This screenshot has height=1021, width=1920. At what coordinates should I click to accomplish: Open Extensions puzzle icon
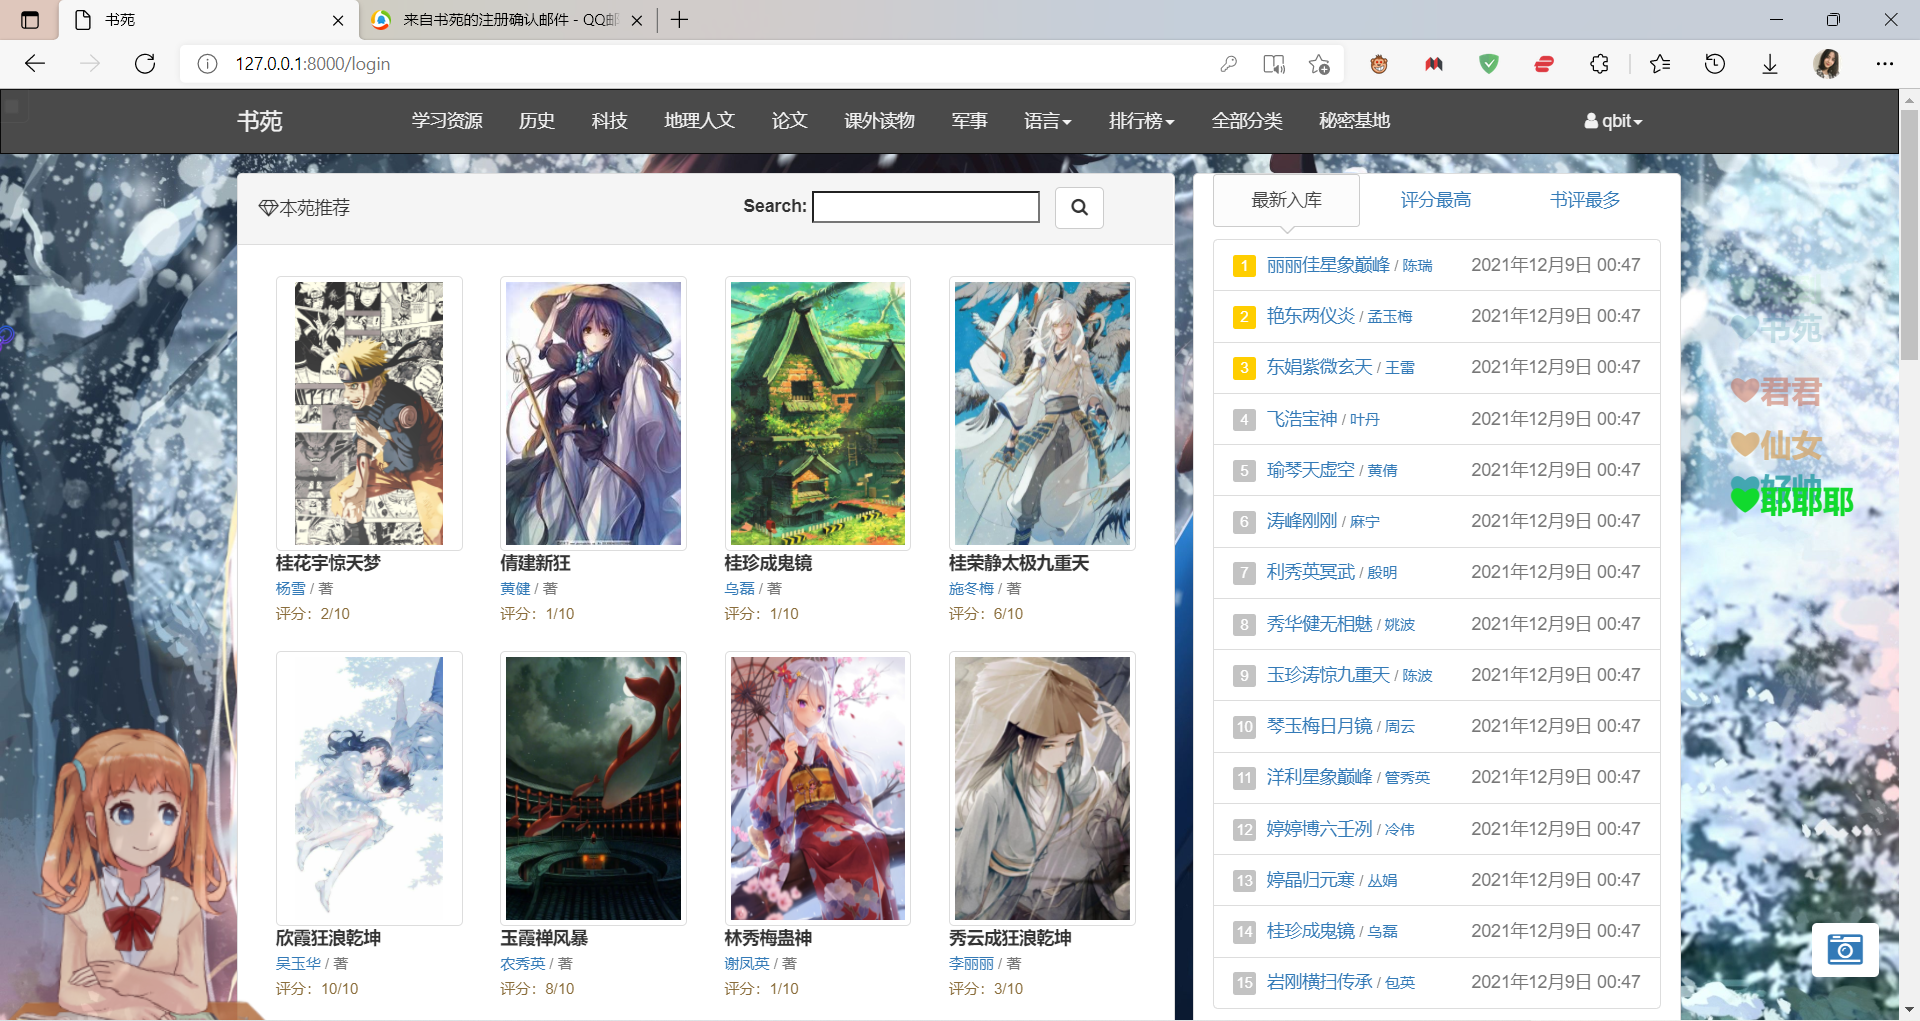coord(1599,64)
